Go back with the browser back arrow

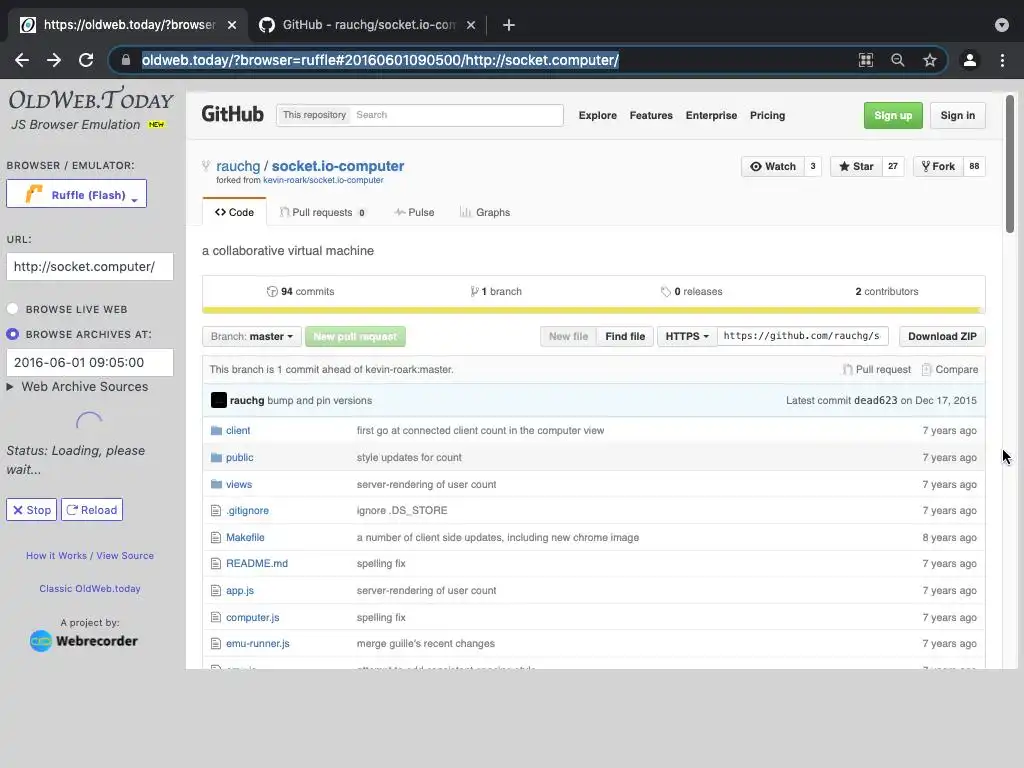pyautogui.click(x=22, y=60)
